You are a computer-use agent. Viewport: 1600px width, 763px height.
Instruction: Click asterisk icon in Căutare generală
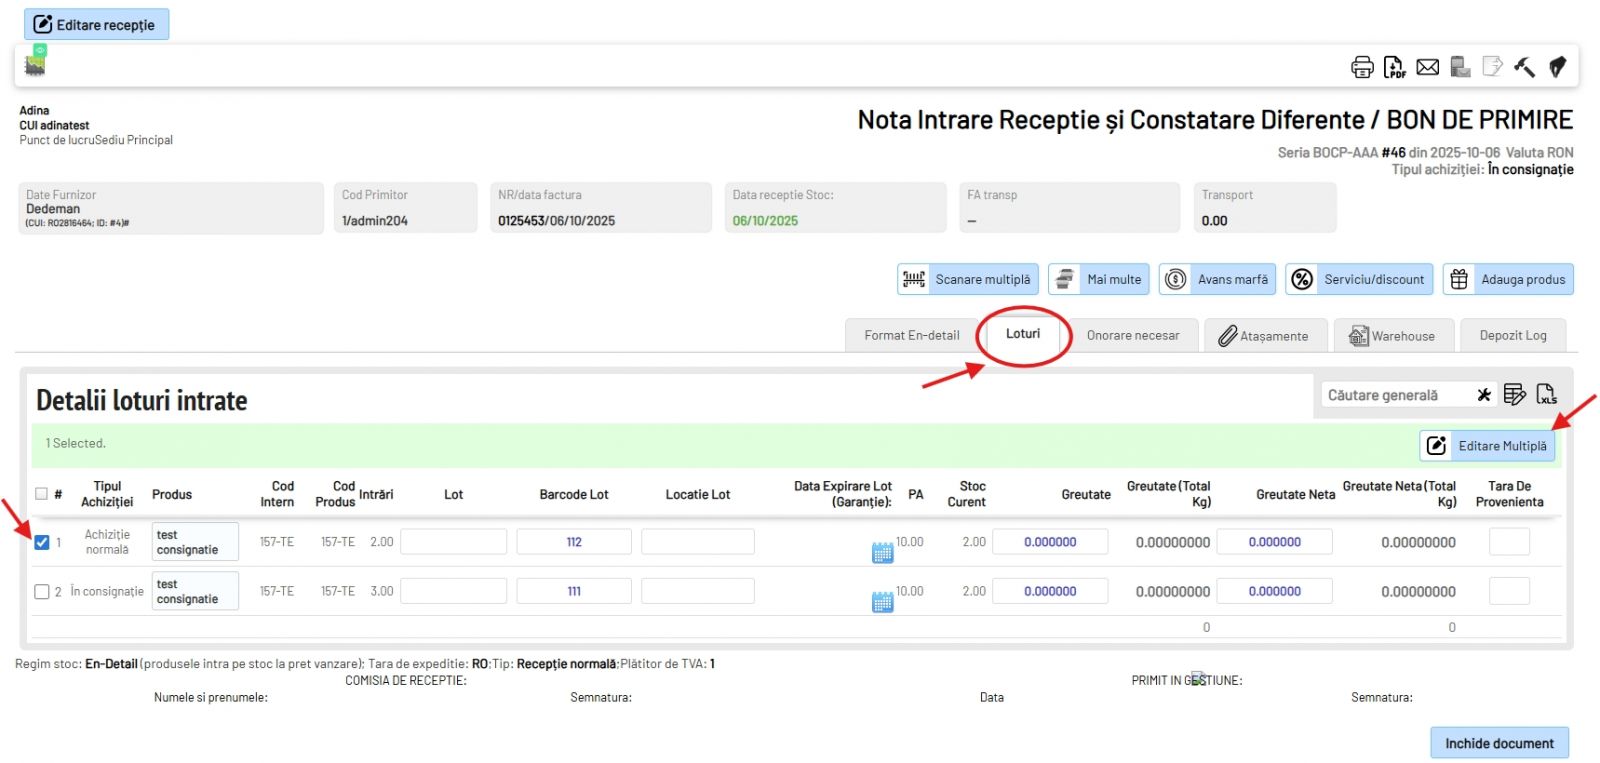[x=1484, y=395]
